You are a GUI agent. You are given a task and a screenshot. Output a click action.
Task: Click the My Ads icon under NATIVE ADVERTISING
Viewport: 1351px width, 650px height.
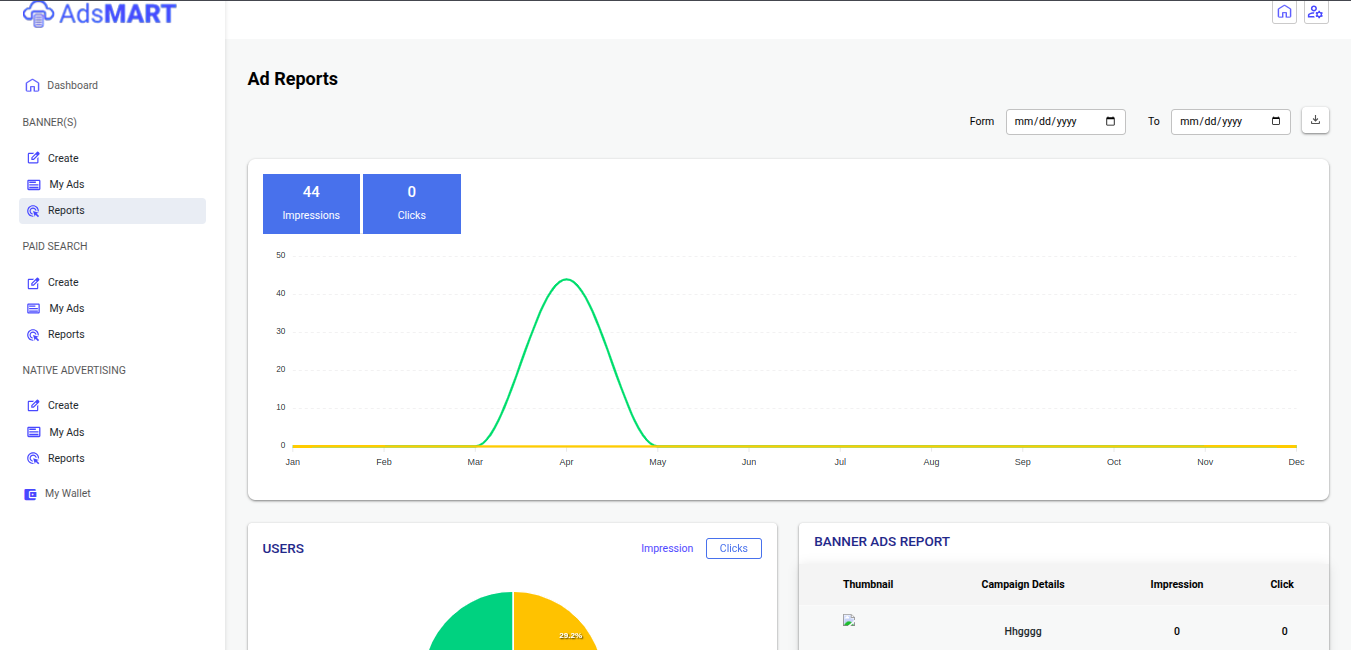coord(34,433)
